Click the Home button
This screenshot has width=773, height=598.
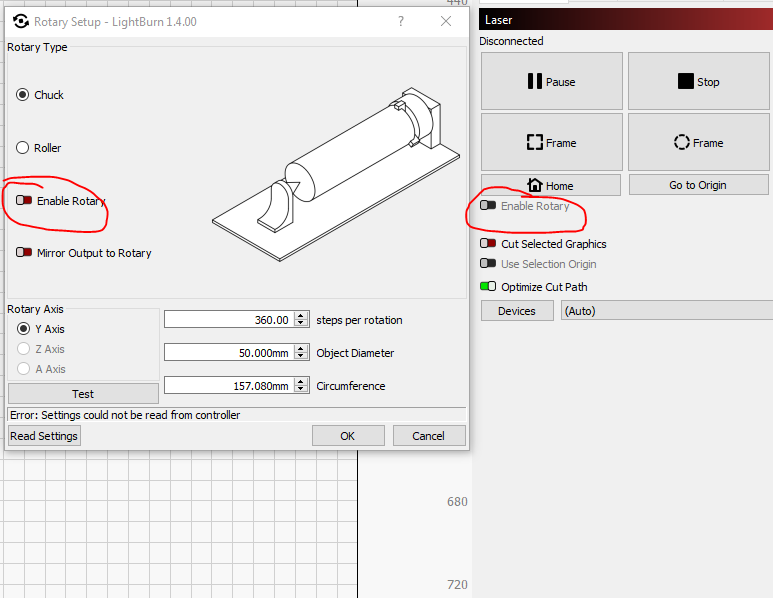[551, 185]
